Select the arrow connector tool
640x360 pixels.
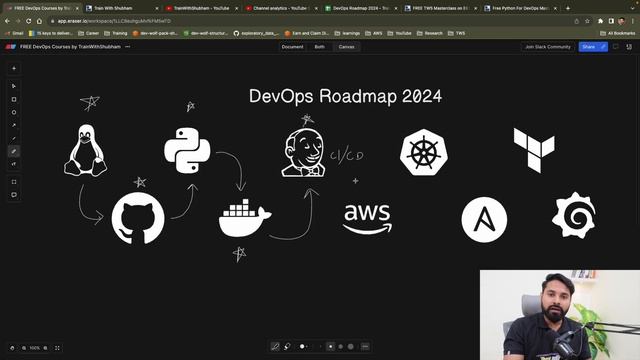(x=14, y=125)
